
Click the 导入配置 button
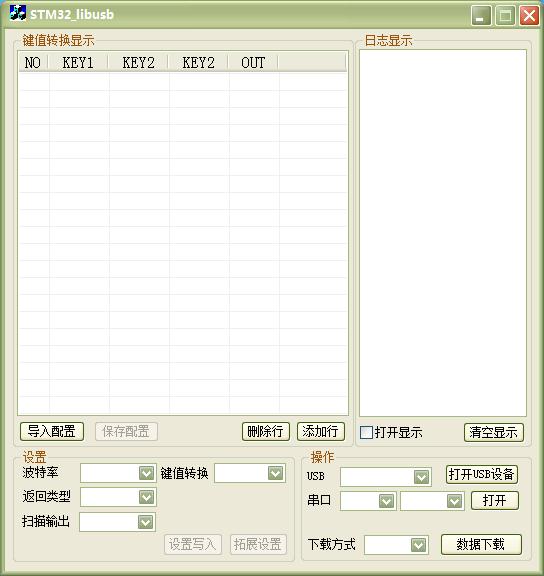tap(52, 431)
